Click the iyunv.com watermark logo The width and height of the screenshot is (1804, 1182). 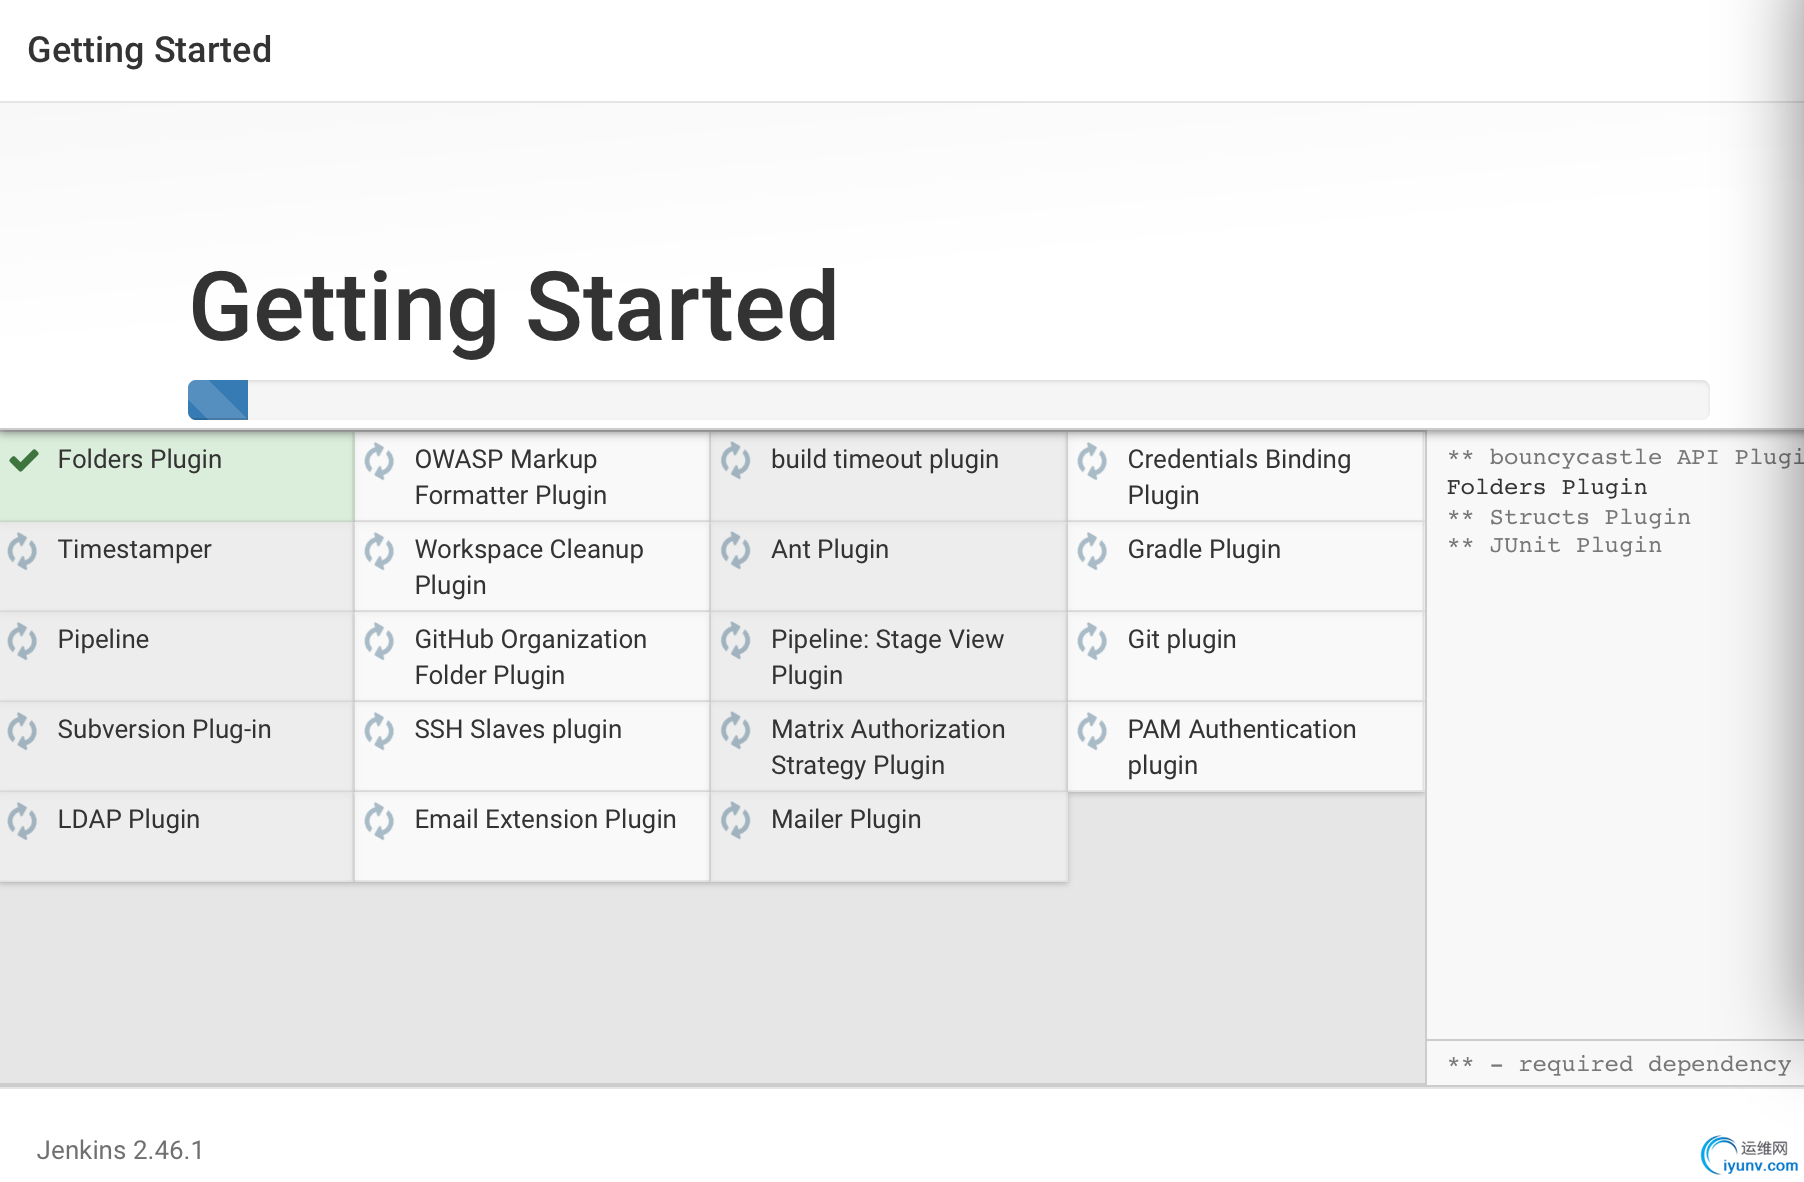pyautogui.click(x=1749, y=1156)
